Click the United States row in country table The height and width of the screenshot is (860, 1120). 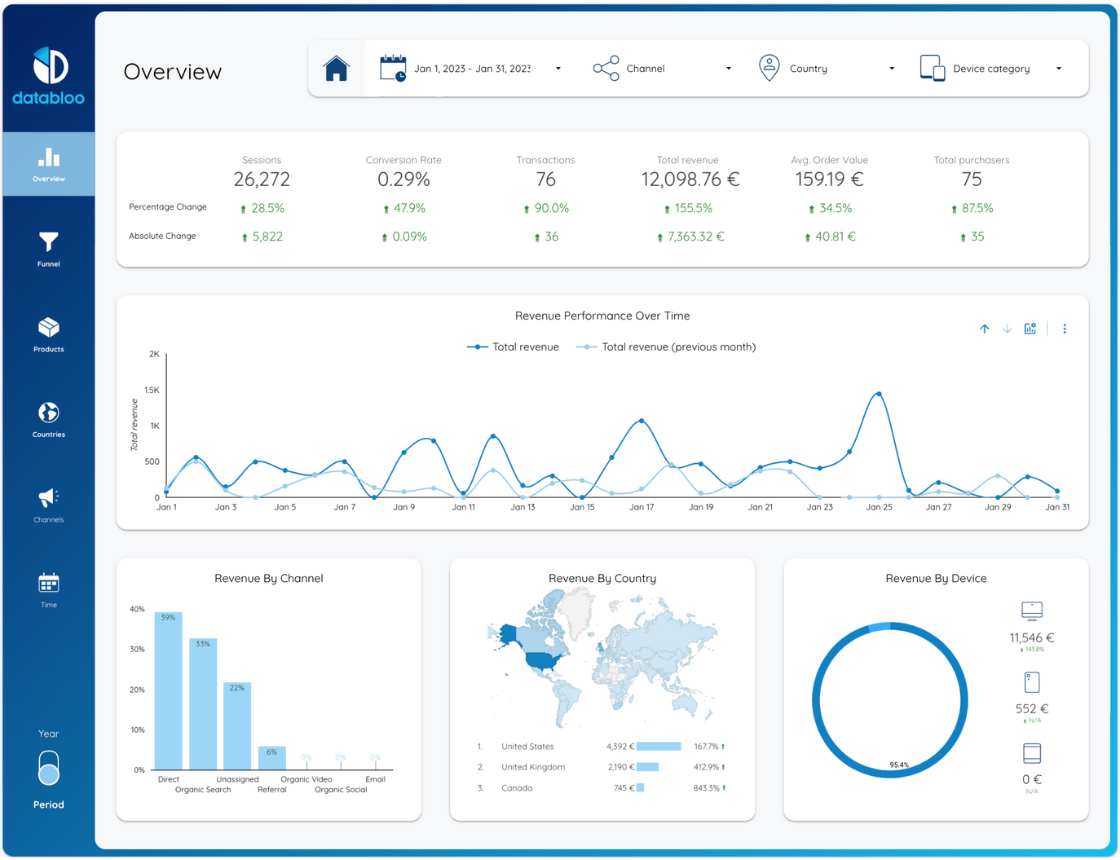coord(601,746)
